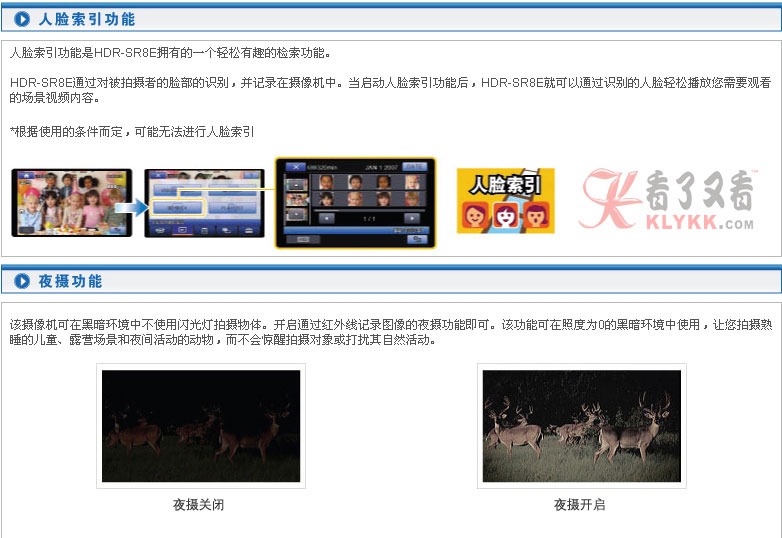This screenshot has height=538, width=782.
Task: Click the previous page arrow in face index screen
Action: click(327, 218)
